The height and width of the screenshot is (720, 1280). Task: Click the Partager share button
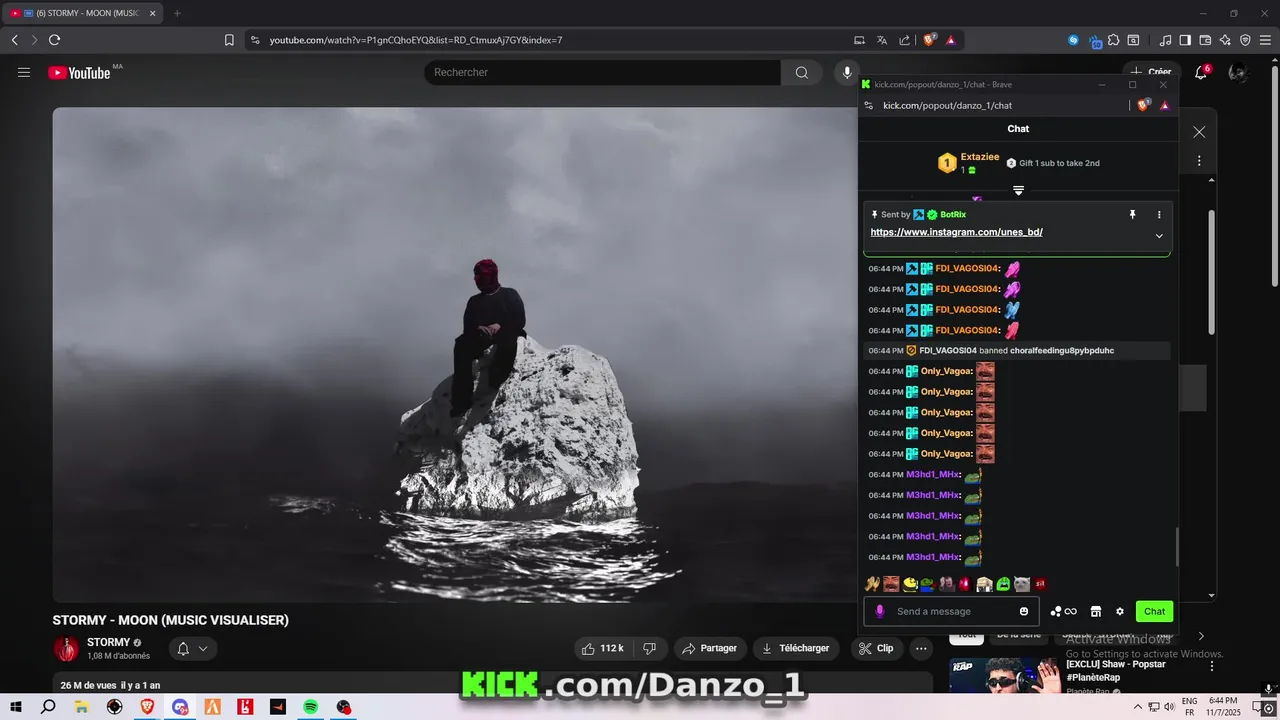[710, 648]
